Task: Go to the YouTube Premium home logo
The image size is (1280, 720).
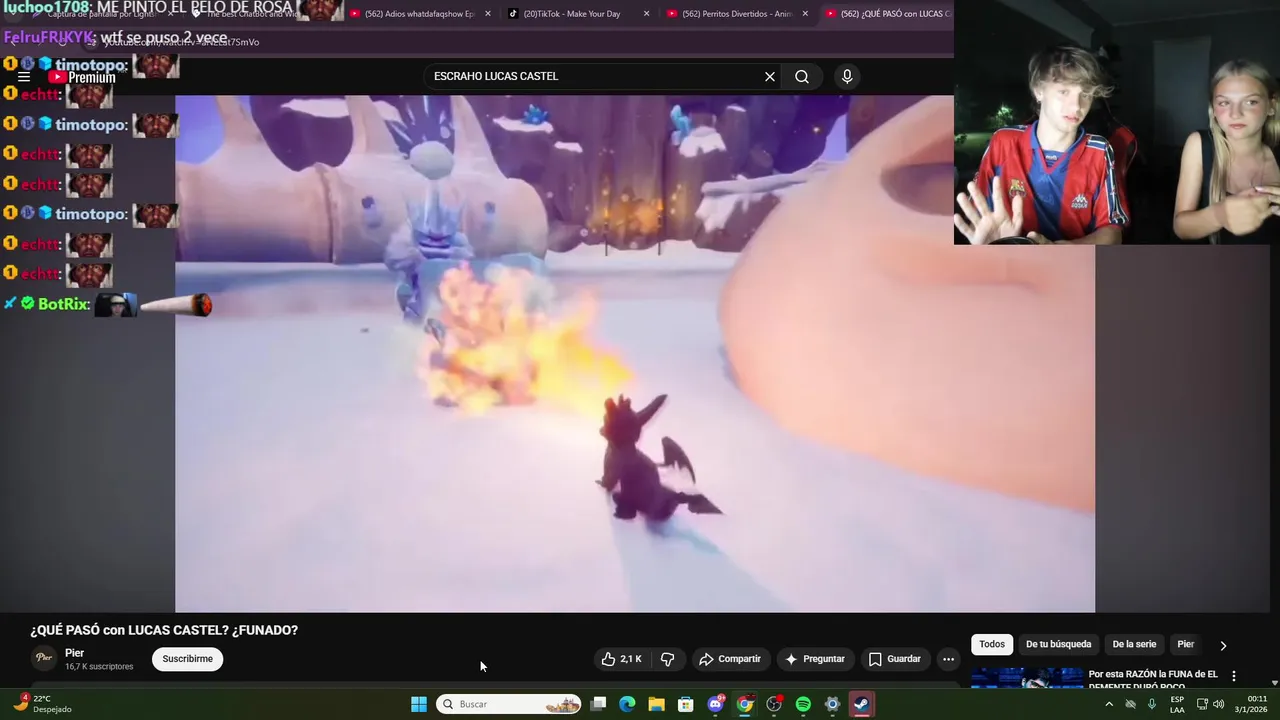Action: (x=82, y=77)
